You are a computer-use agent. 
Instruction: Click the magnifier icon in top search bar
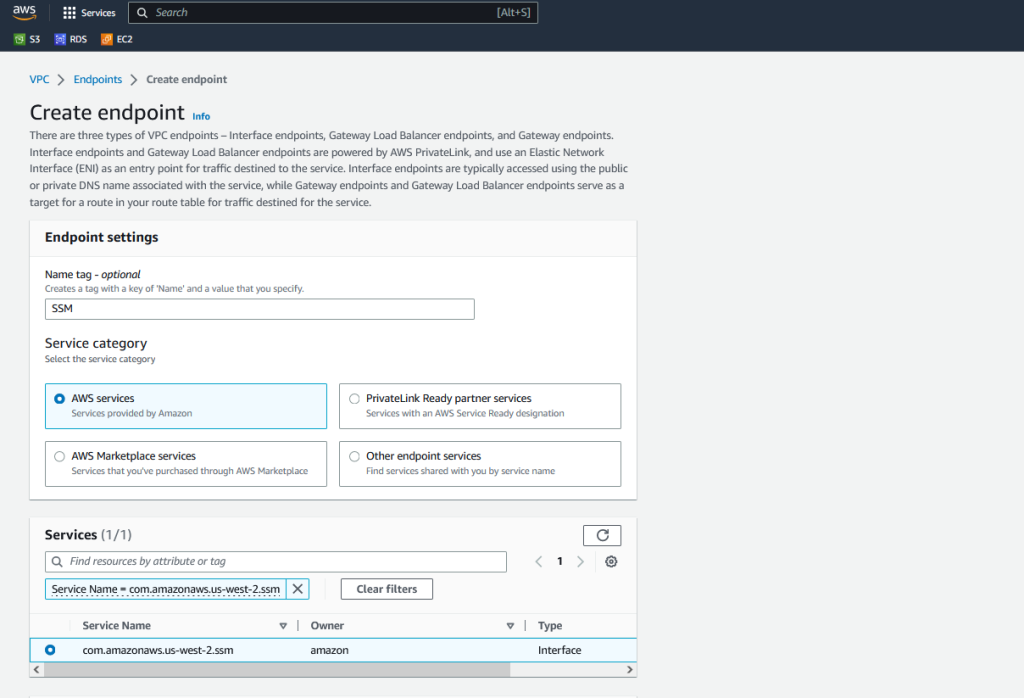click(x=142, y=12)
